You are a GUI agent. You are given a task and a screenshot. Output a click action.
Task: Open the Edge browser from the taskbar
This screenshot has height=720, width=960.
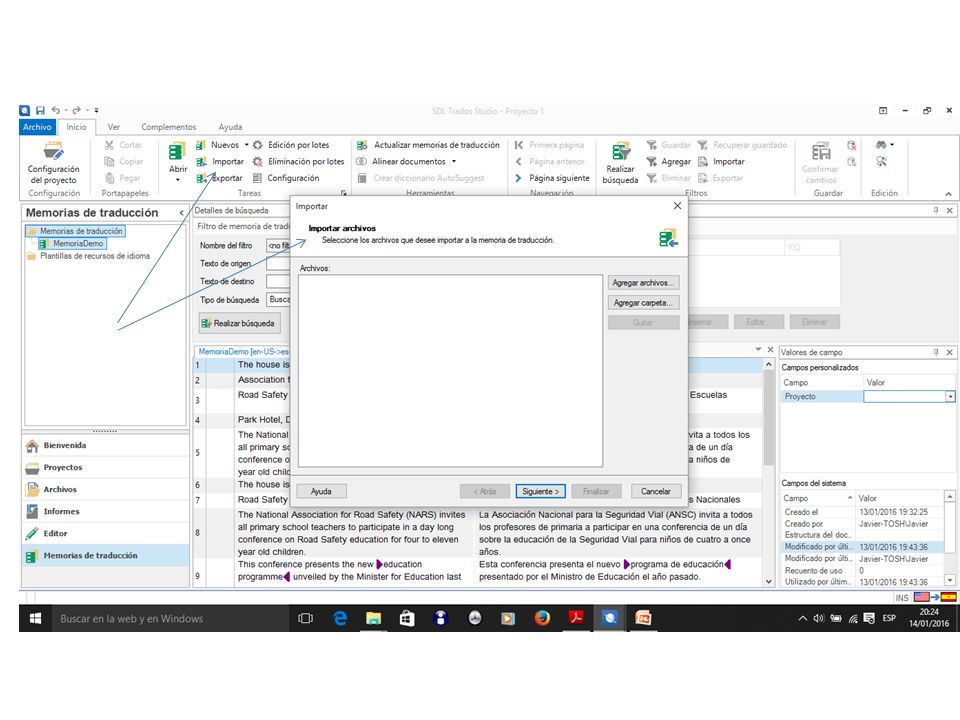(x=340, y=618)
